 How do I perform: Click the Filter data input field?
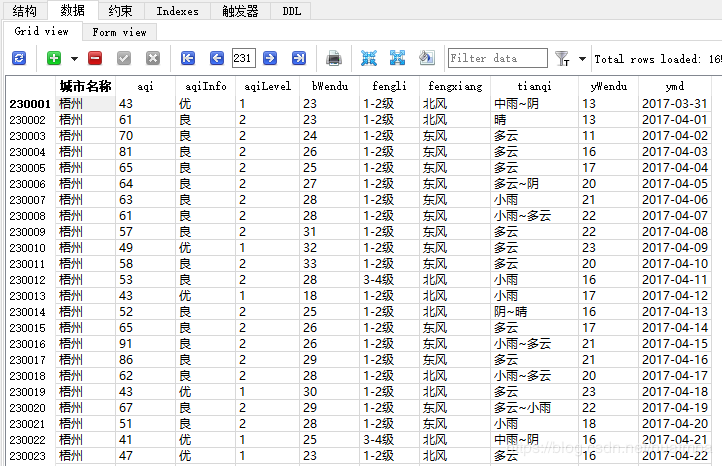(498, 58)
